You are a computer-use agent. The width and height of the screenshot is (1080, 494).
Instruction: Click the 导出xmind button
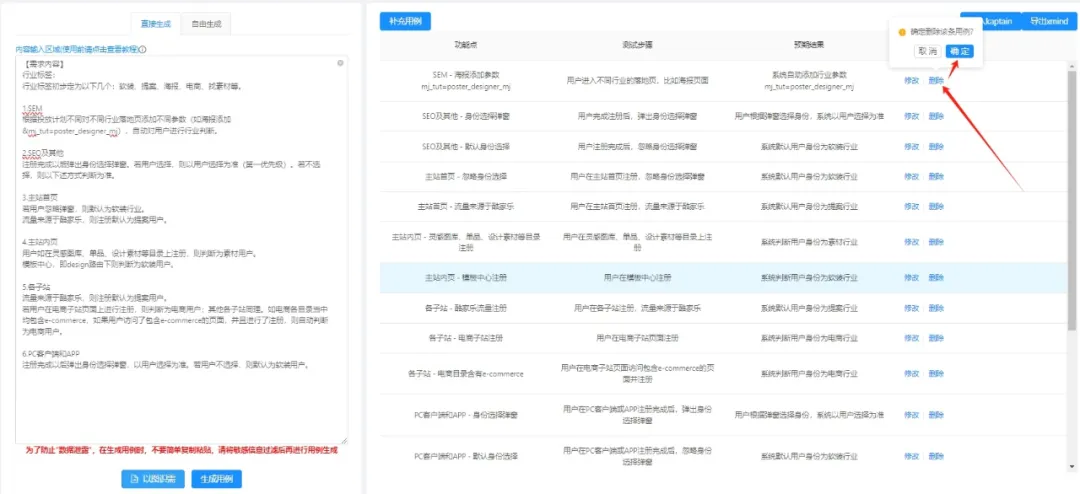pyautogui.click(x=1049, y=21)
